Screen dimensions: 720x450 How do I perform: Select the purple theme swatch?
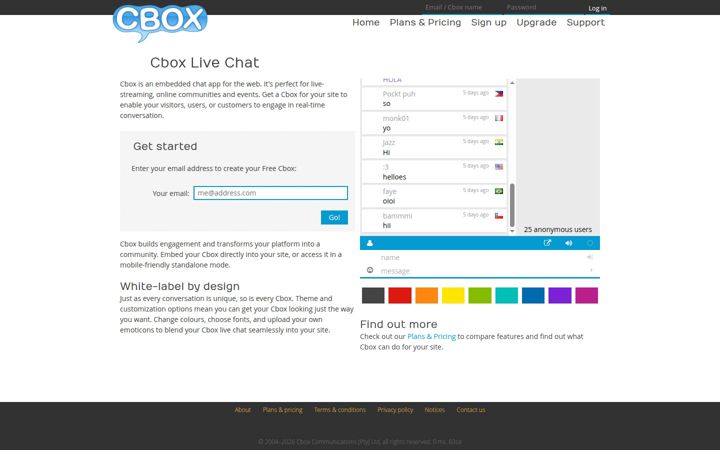(x=560, y=295)
